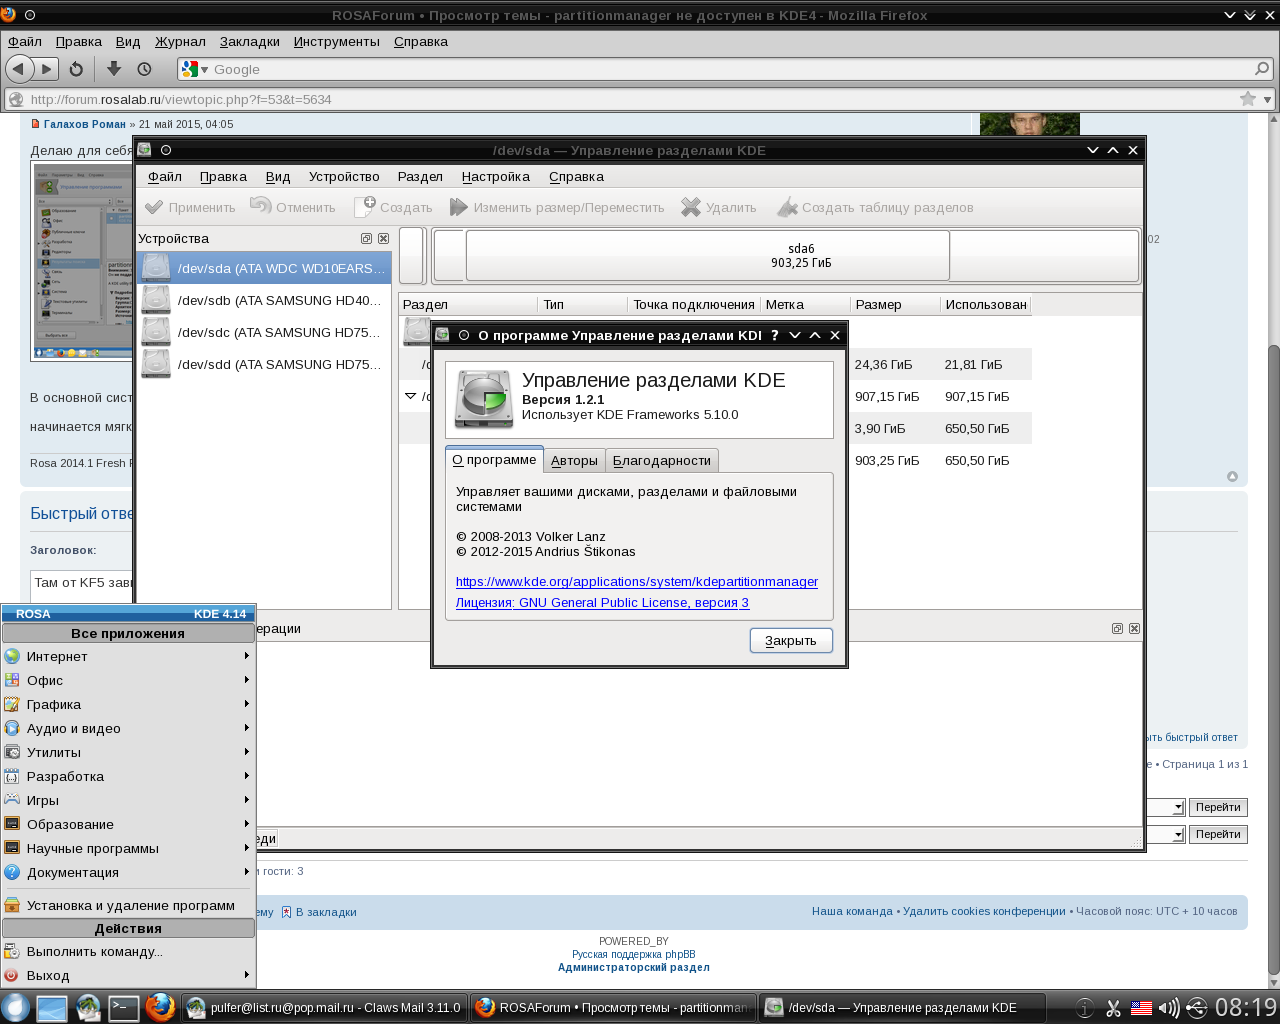
Task: Expand the Офис submenu in ROSA menu
Action: 128,680
